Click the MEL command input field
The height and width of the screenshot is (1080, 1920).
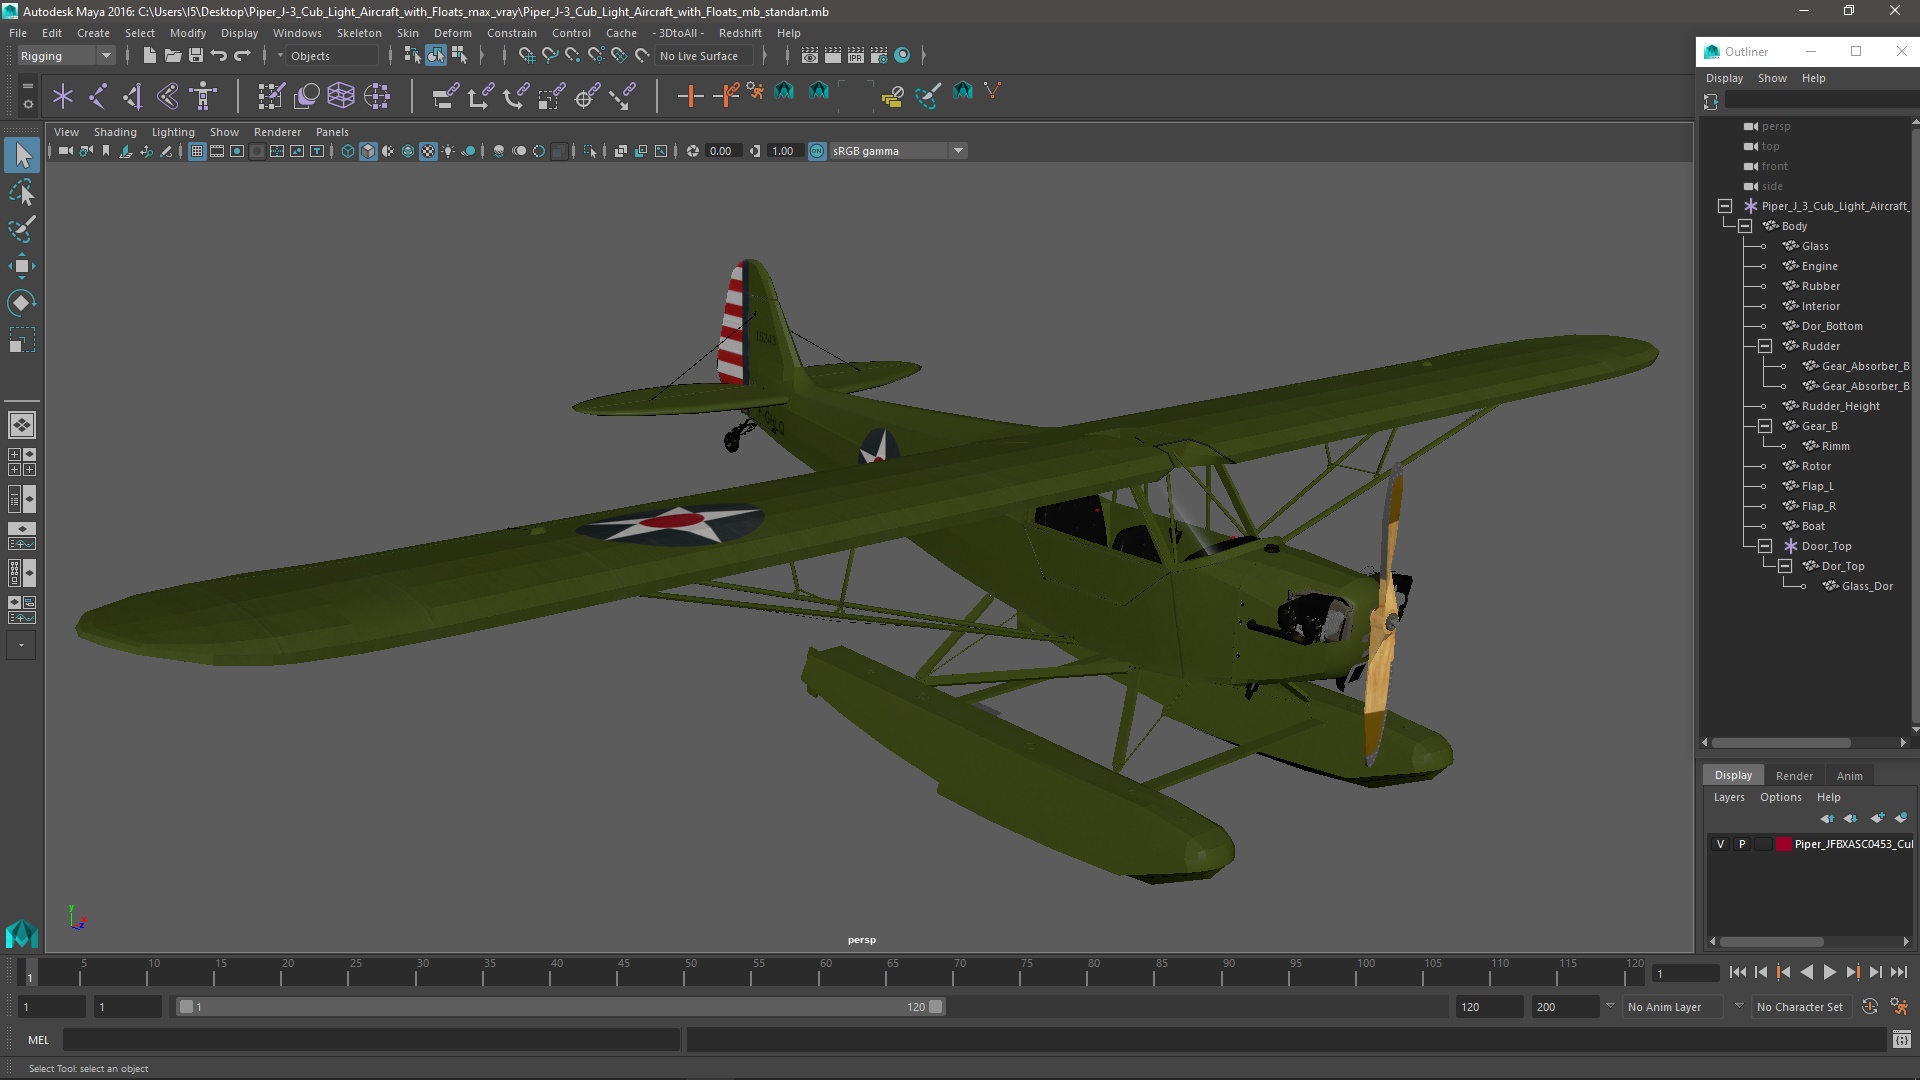(x=370, y=1040)
